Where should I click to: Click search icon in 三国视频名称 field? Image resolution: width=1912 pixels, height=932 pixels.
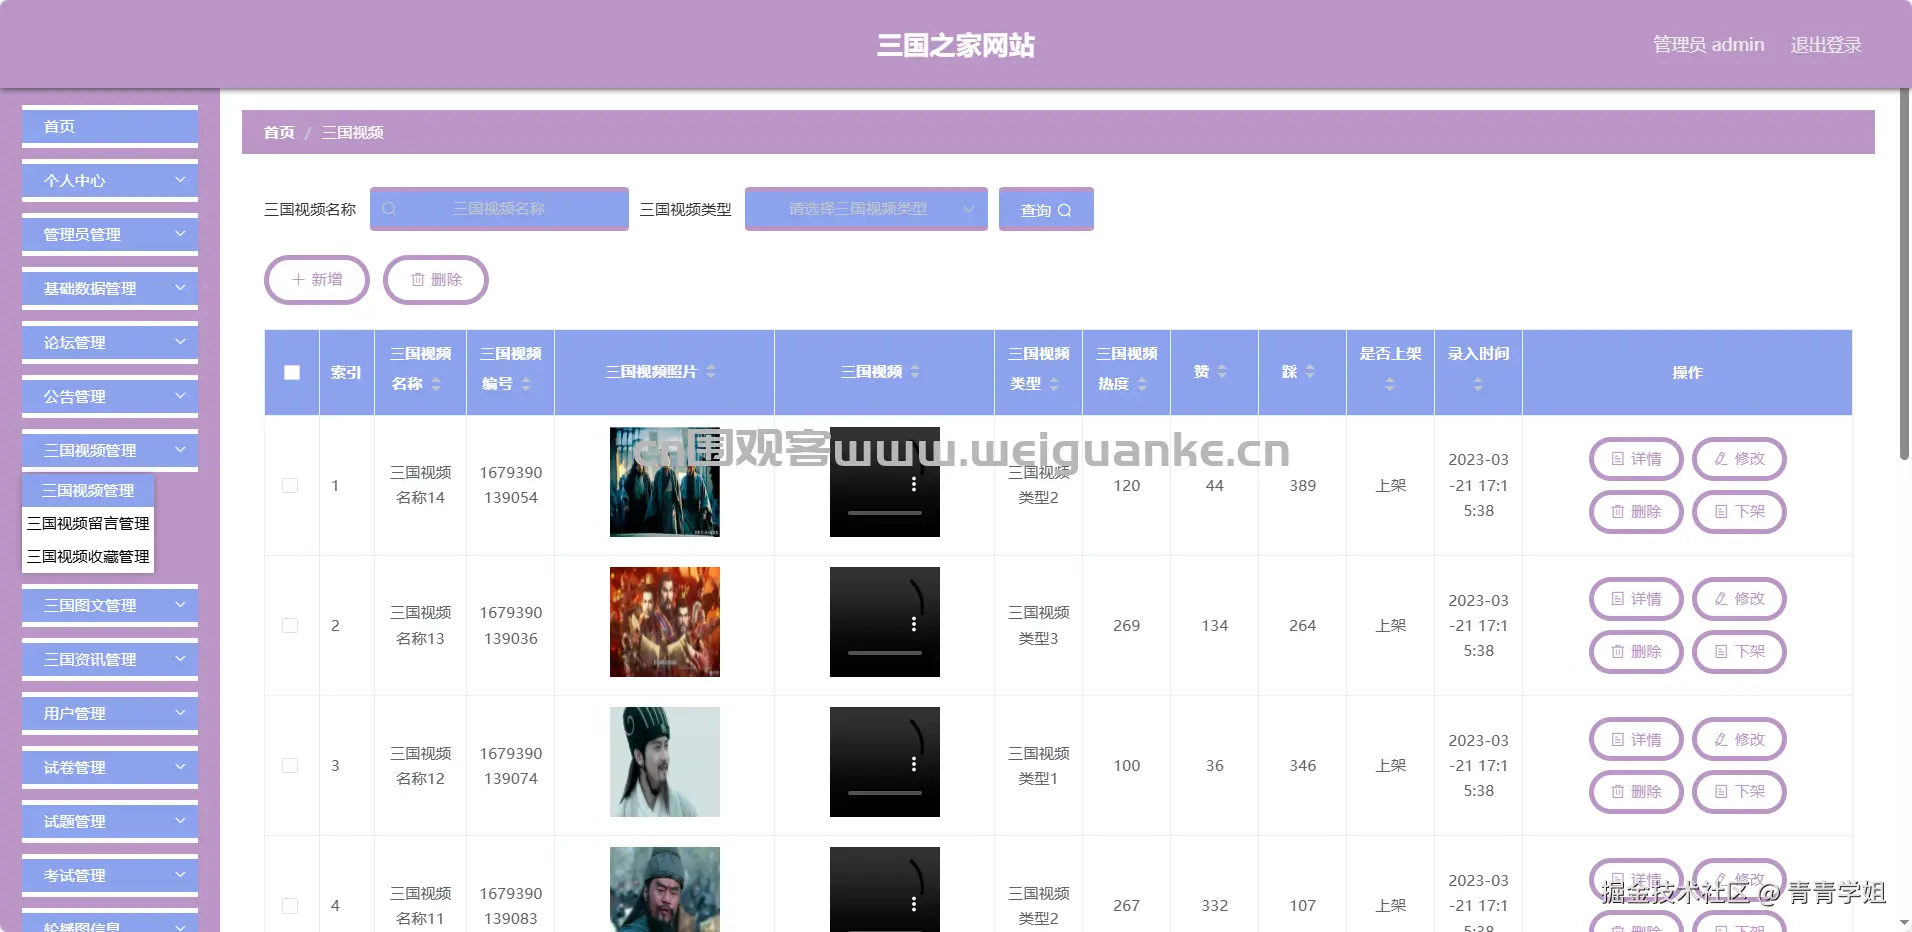(x=389, y=209)
